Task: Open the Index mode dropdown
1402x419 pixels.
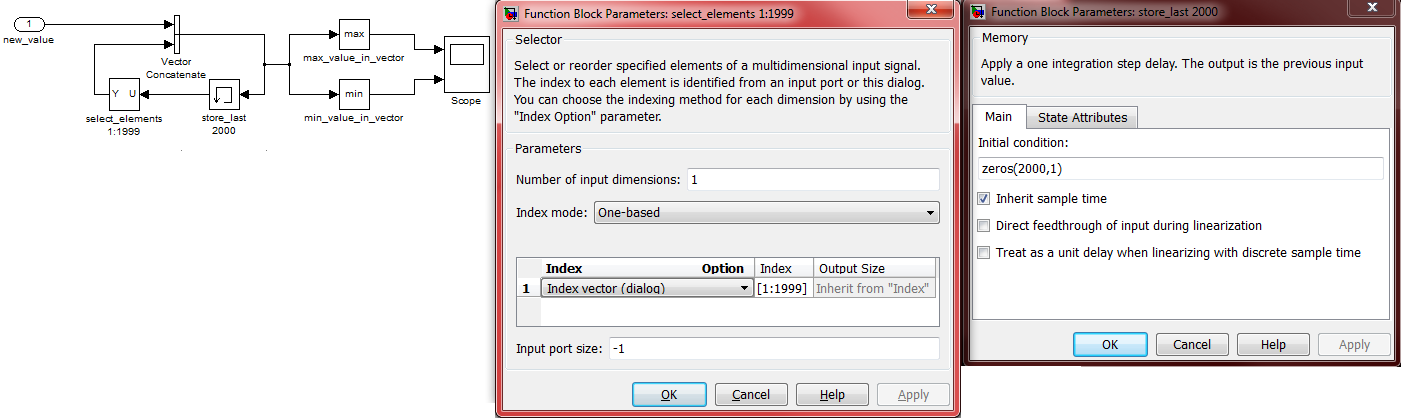Action: click(766, 212)
